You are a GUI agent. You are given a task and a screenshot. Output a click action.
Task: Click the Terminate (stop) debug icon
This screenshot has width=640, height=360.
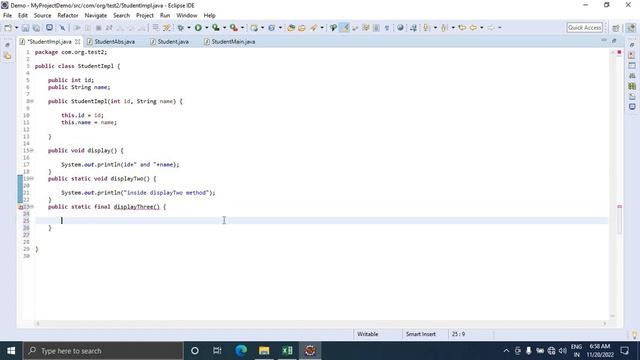click(98, 28)
